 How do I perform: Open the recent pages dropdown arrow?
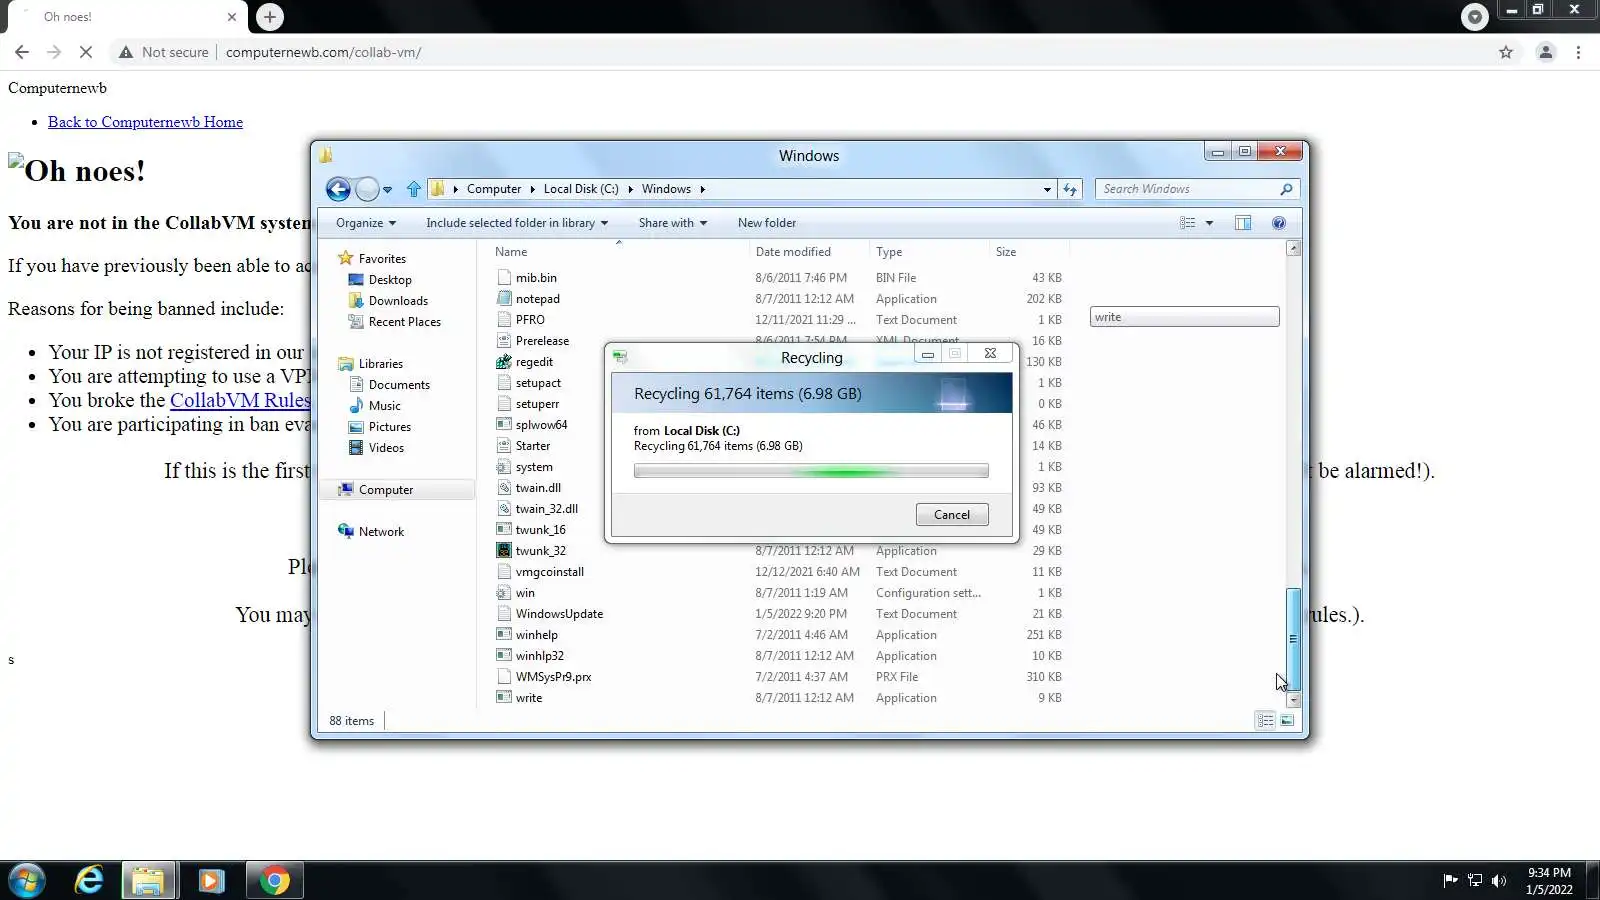coord(387,190)
